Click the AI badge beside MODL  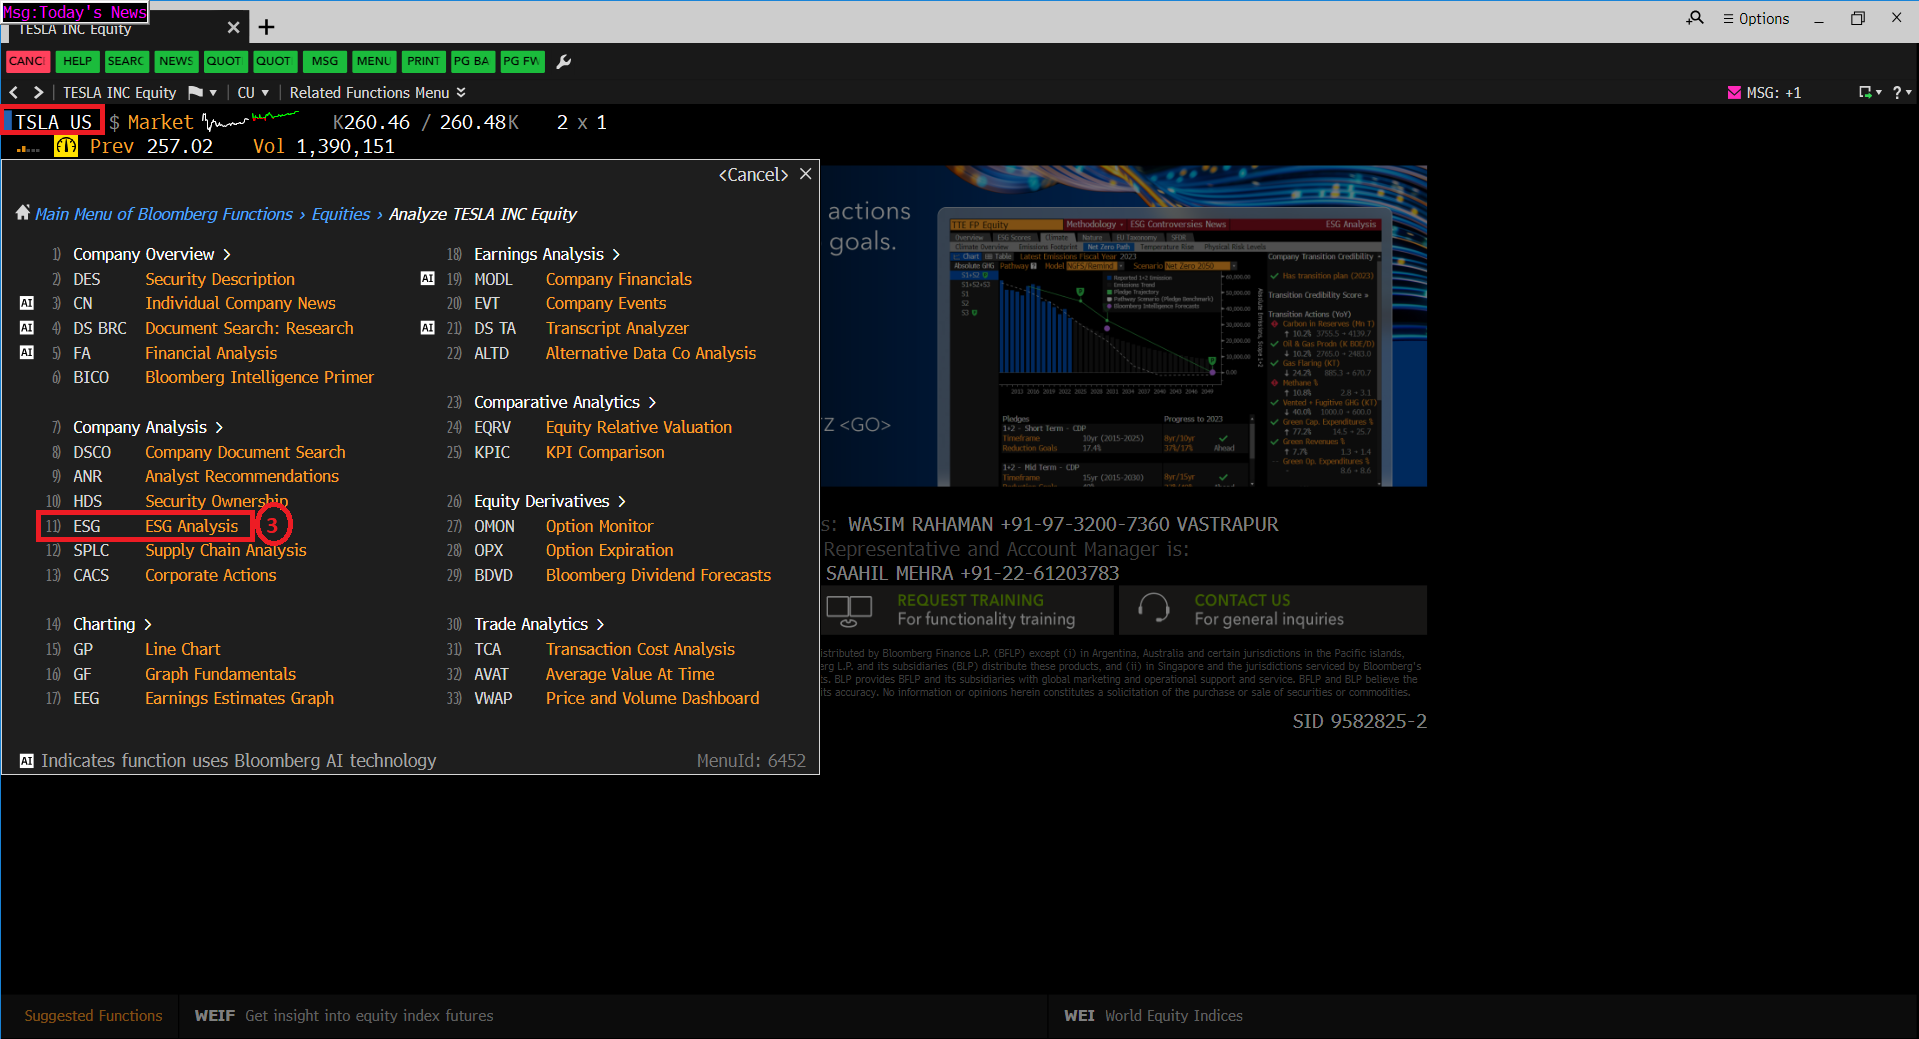(428, 278)
